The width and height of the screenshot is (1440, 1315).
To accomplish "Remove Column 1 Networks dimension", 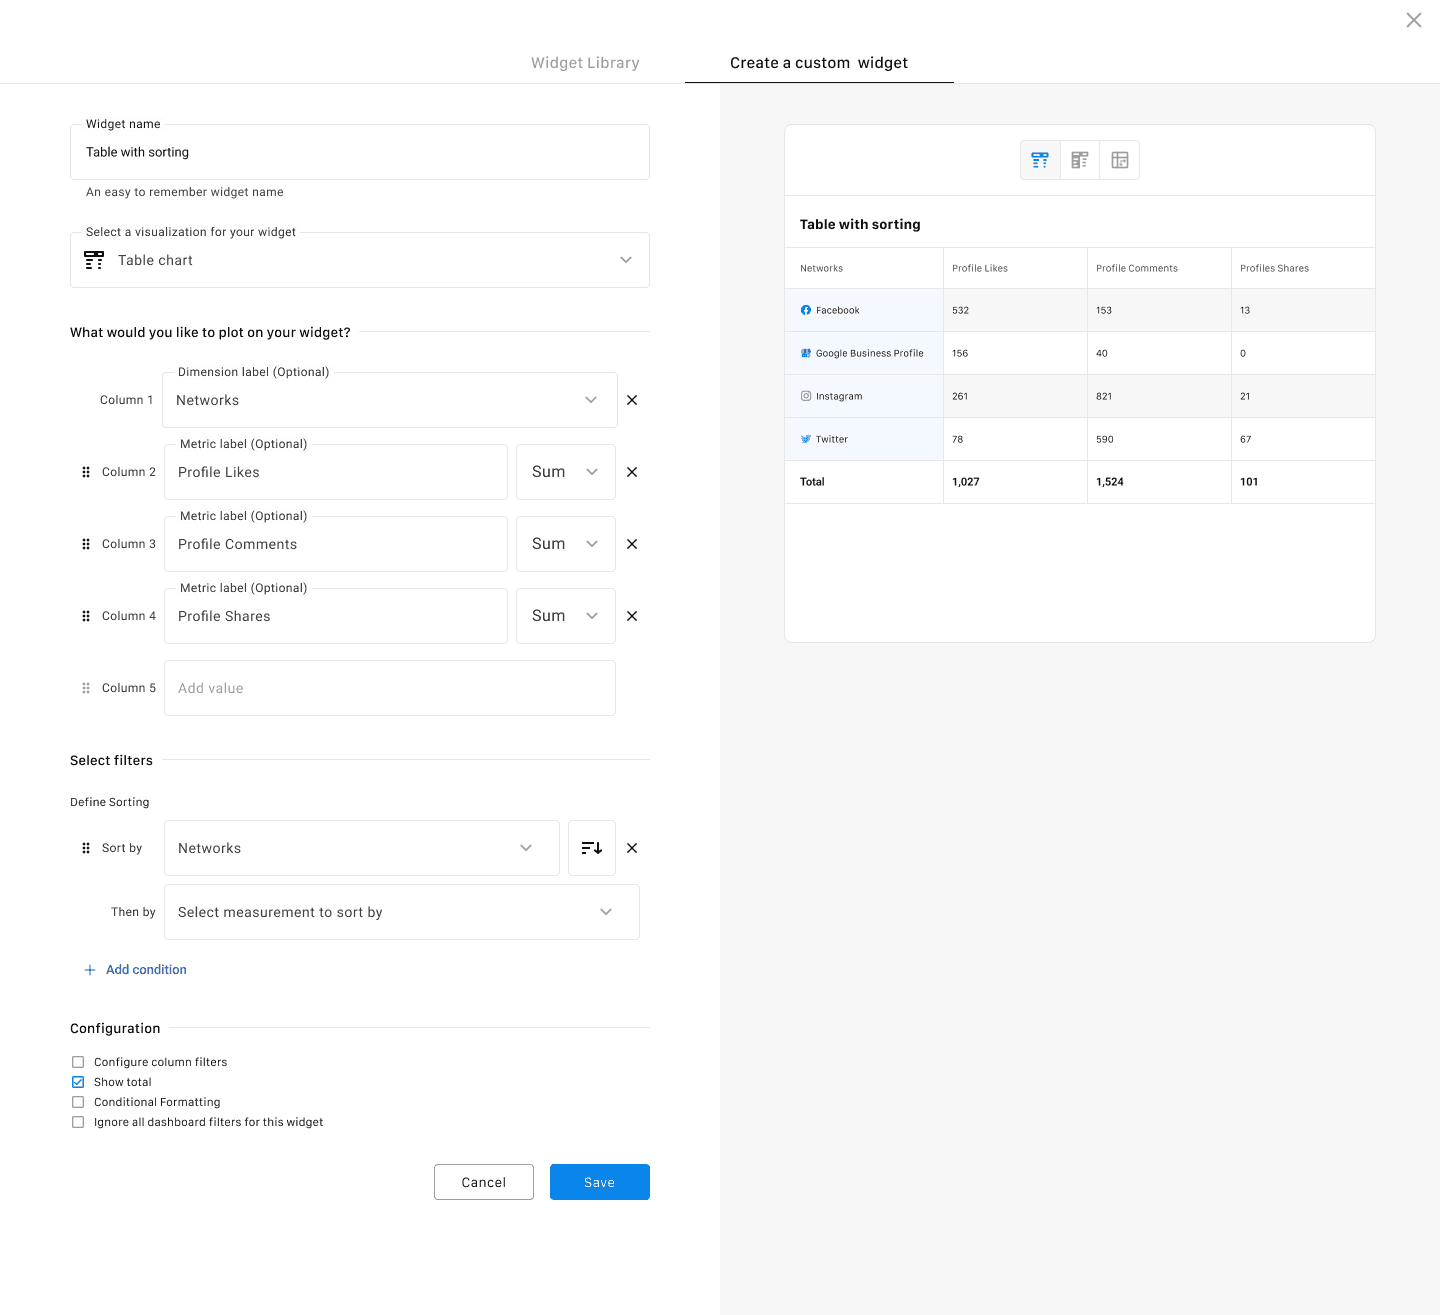I will click(632, 400).
